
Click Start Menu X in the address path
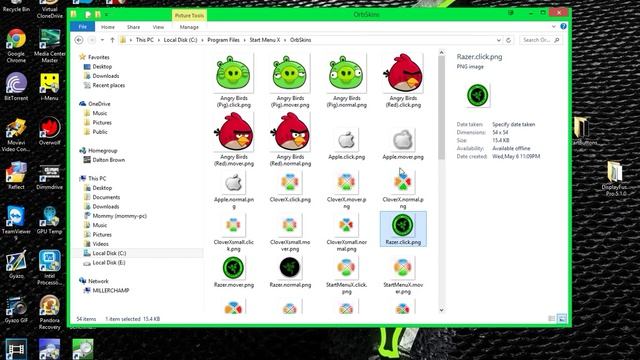(264, 40)
